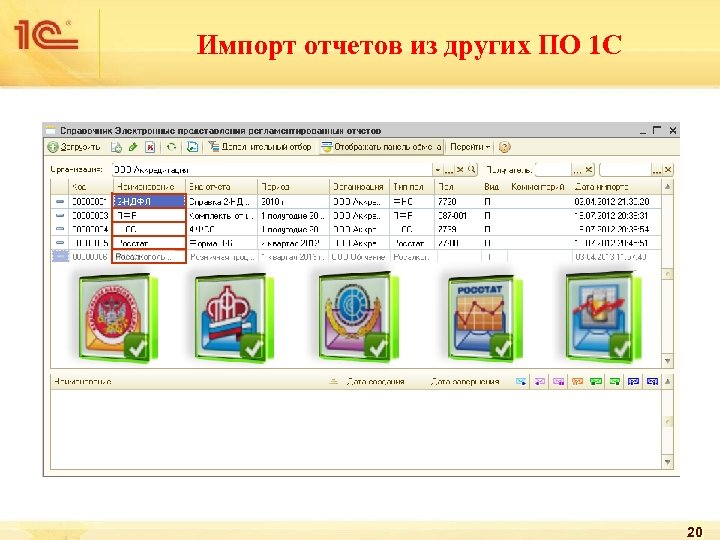Viewport: 720px width, 540px height.
Task: Open Дополнительный отбор filter
Action: tap(260, 147)
